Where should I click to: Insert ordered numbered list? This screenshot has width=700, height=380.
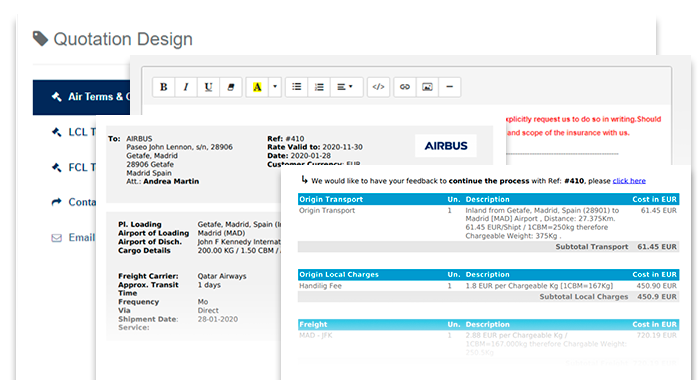coord(319,87)
